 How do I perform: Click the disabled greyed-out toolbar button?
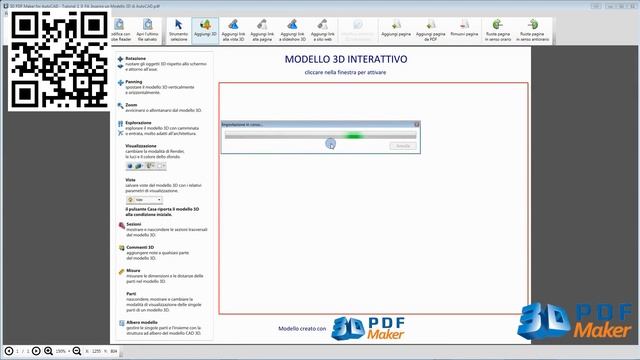pos(358,30)
